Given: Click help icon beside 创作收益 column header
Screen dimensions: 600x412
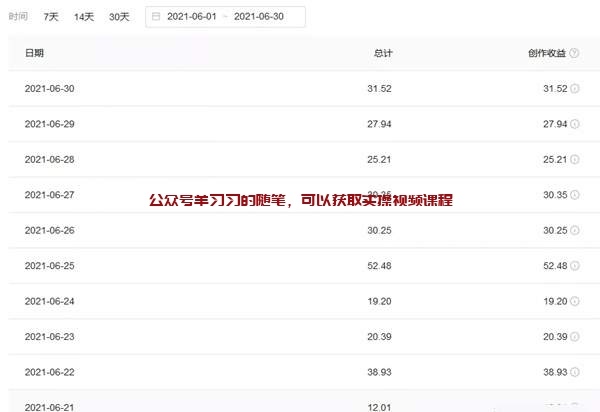Looking at the screenshot, I should (574, 53).
